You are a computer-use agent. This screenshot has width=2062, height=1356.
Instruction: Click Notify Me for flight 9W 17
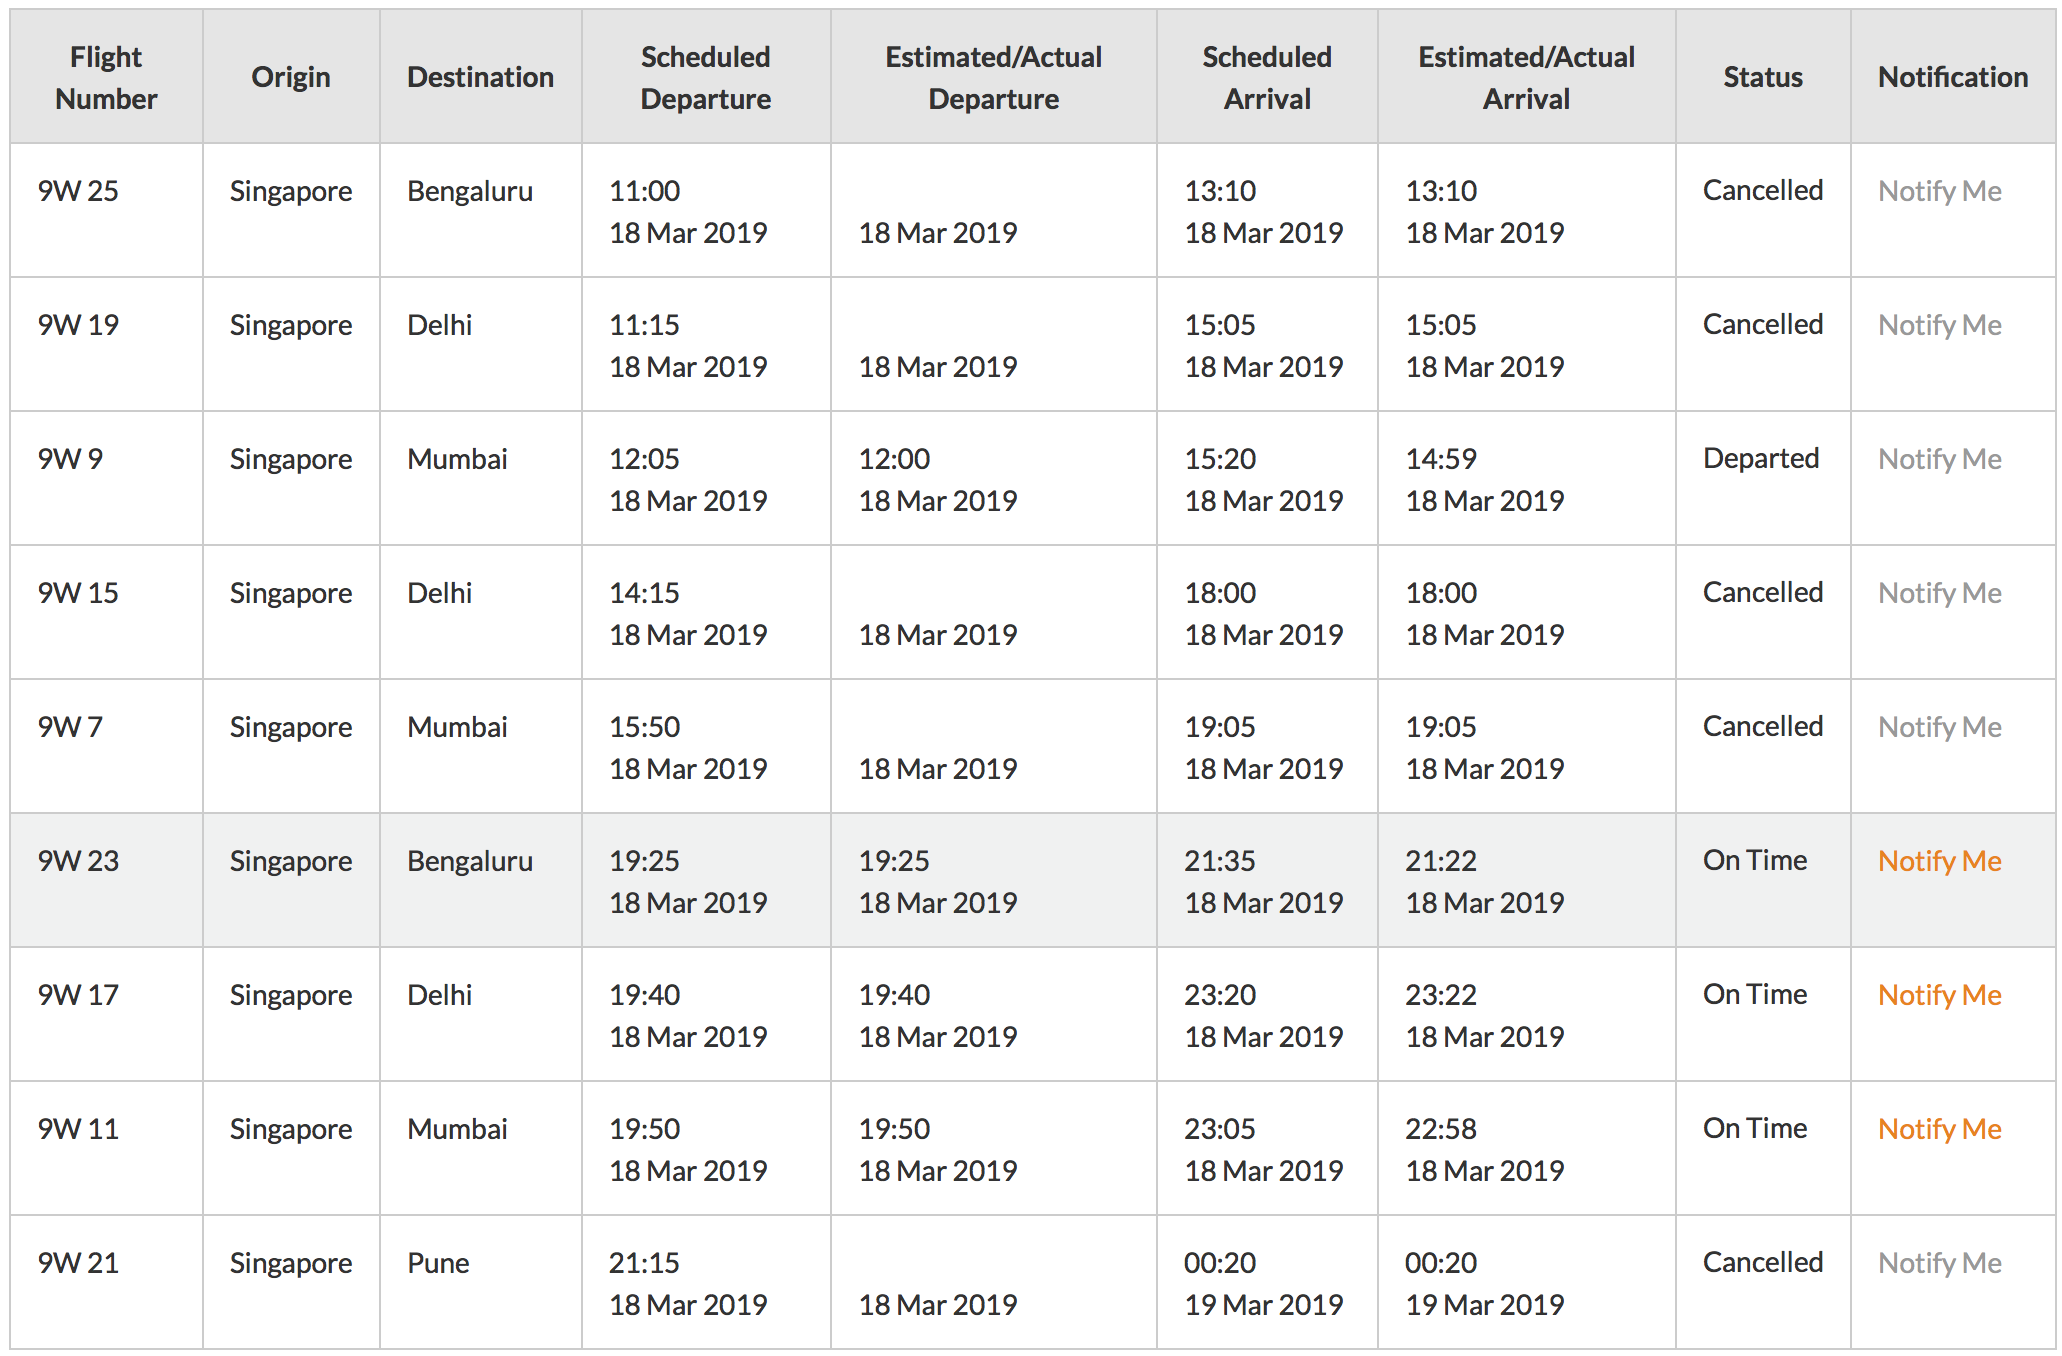1939,995
